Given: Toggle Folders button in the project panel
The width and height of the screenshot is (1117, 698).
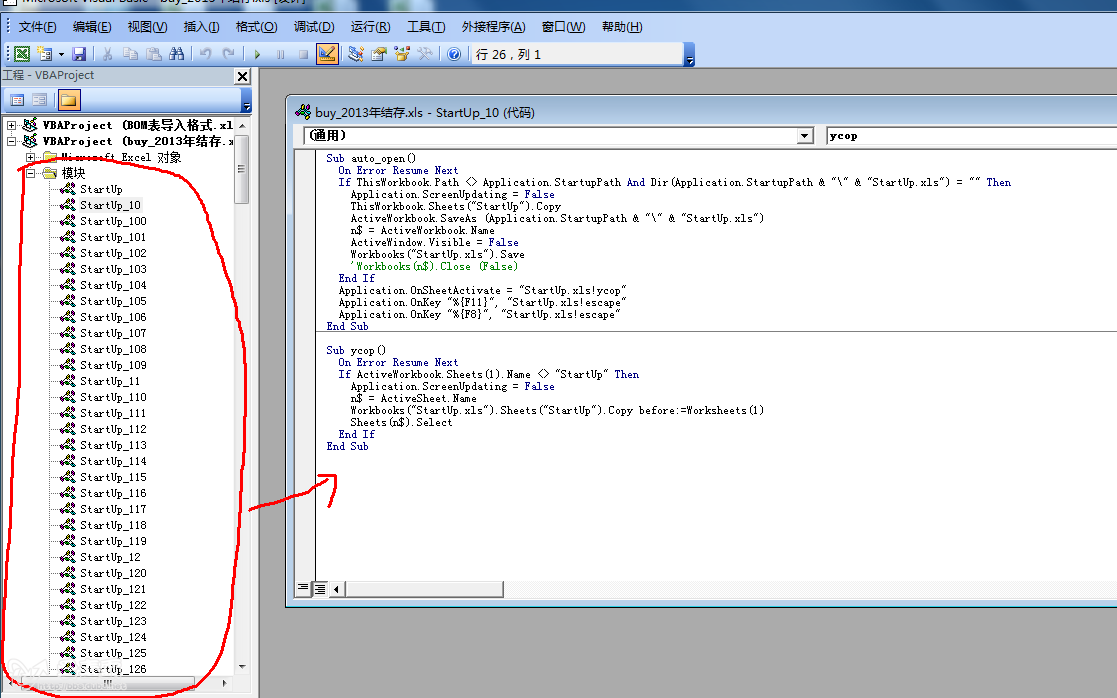Looking at the screenshot, I should point(69,100).
